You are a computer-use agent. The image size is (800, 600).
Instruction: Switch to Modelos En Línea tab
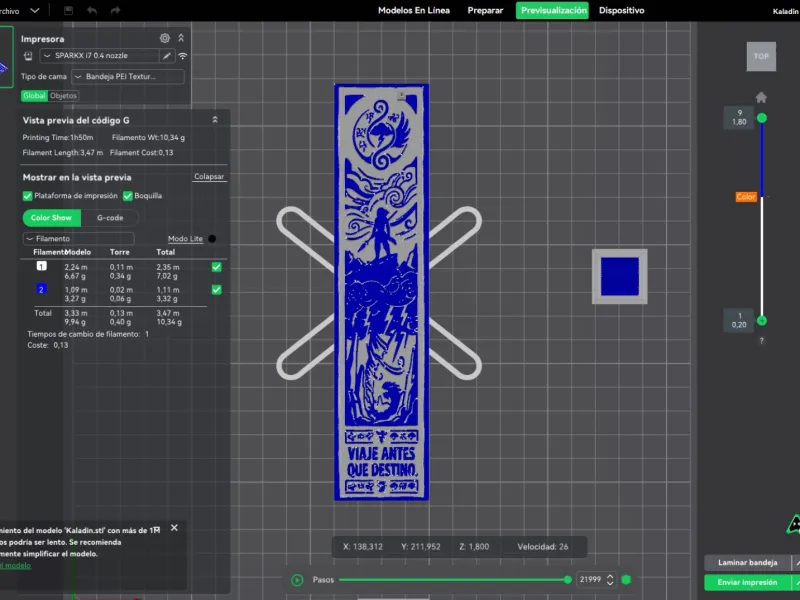tap(414, 10)
